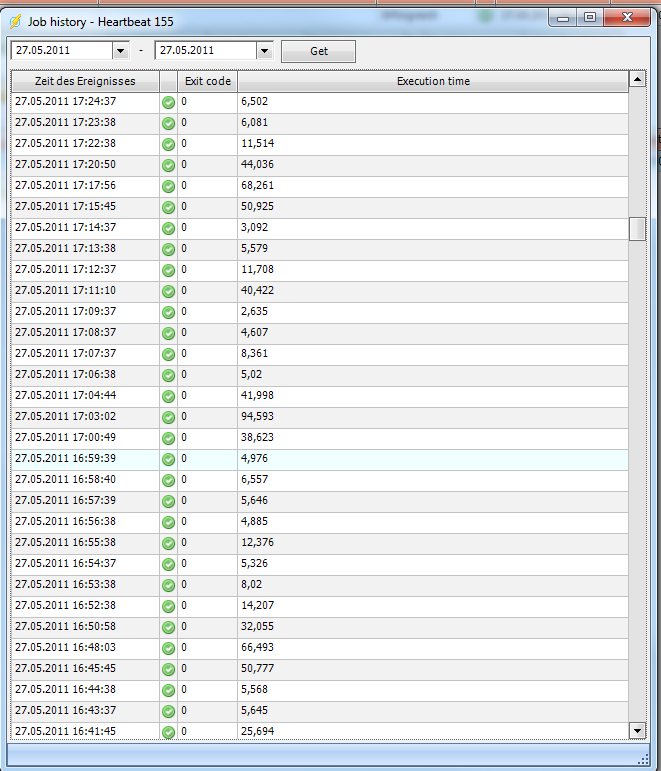Click the scroll down arrow of the list
The width and height of the screenshot is (661, 771).
[637, 731]
